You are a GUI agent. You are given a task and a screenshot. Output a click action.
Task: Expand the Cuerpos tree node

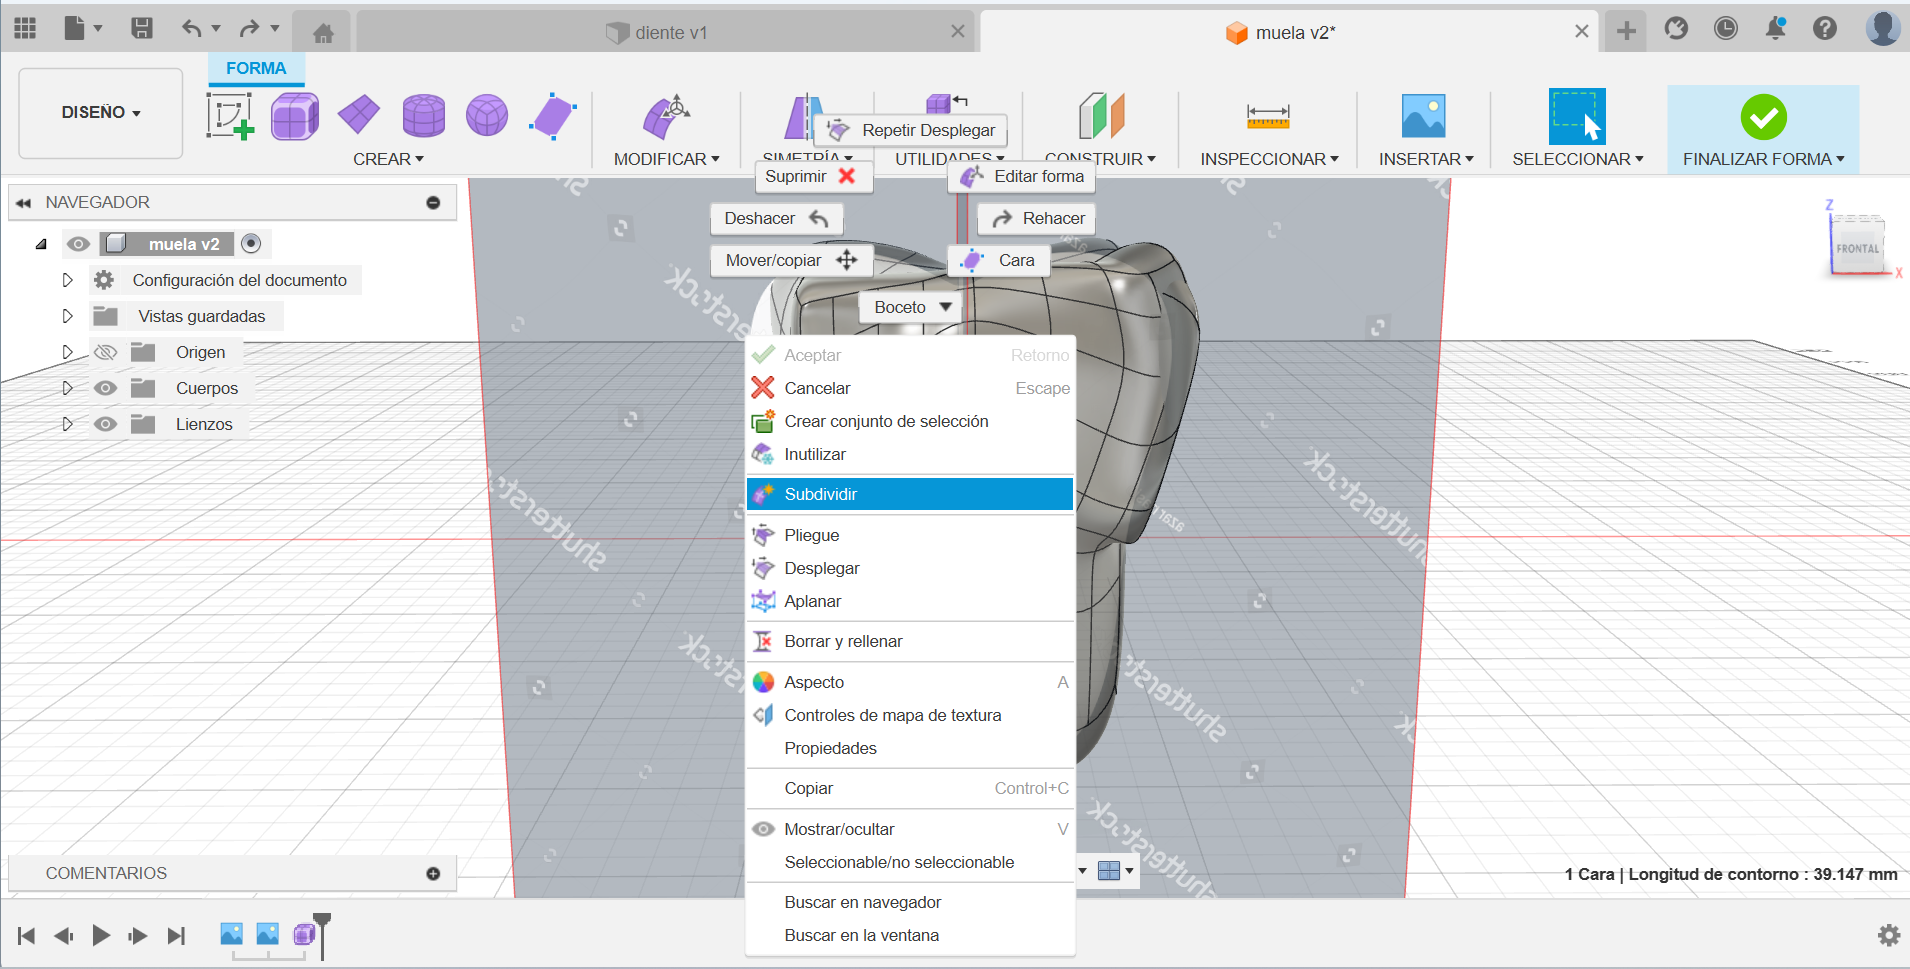(67, 388)
